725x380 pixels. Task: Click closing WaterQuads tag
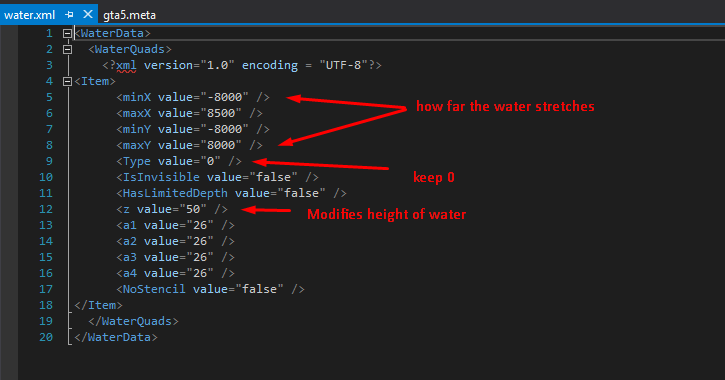point(133,321)
